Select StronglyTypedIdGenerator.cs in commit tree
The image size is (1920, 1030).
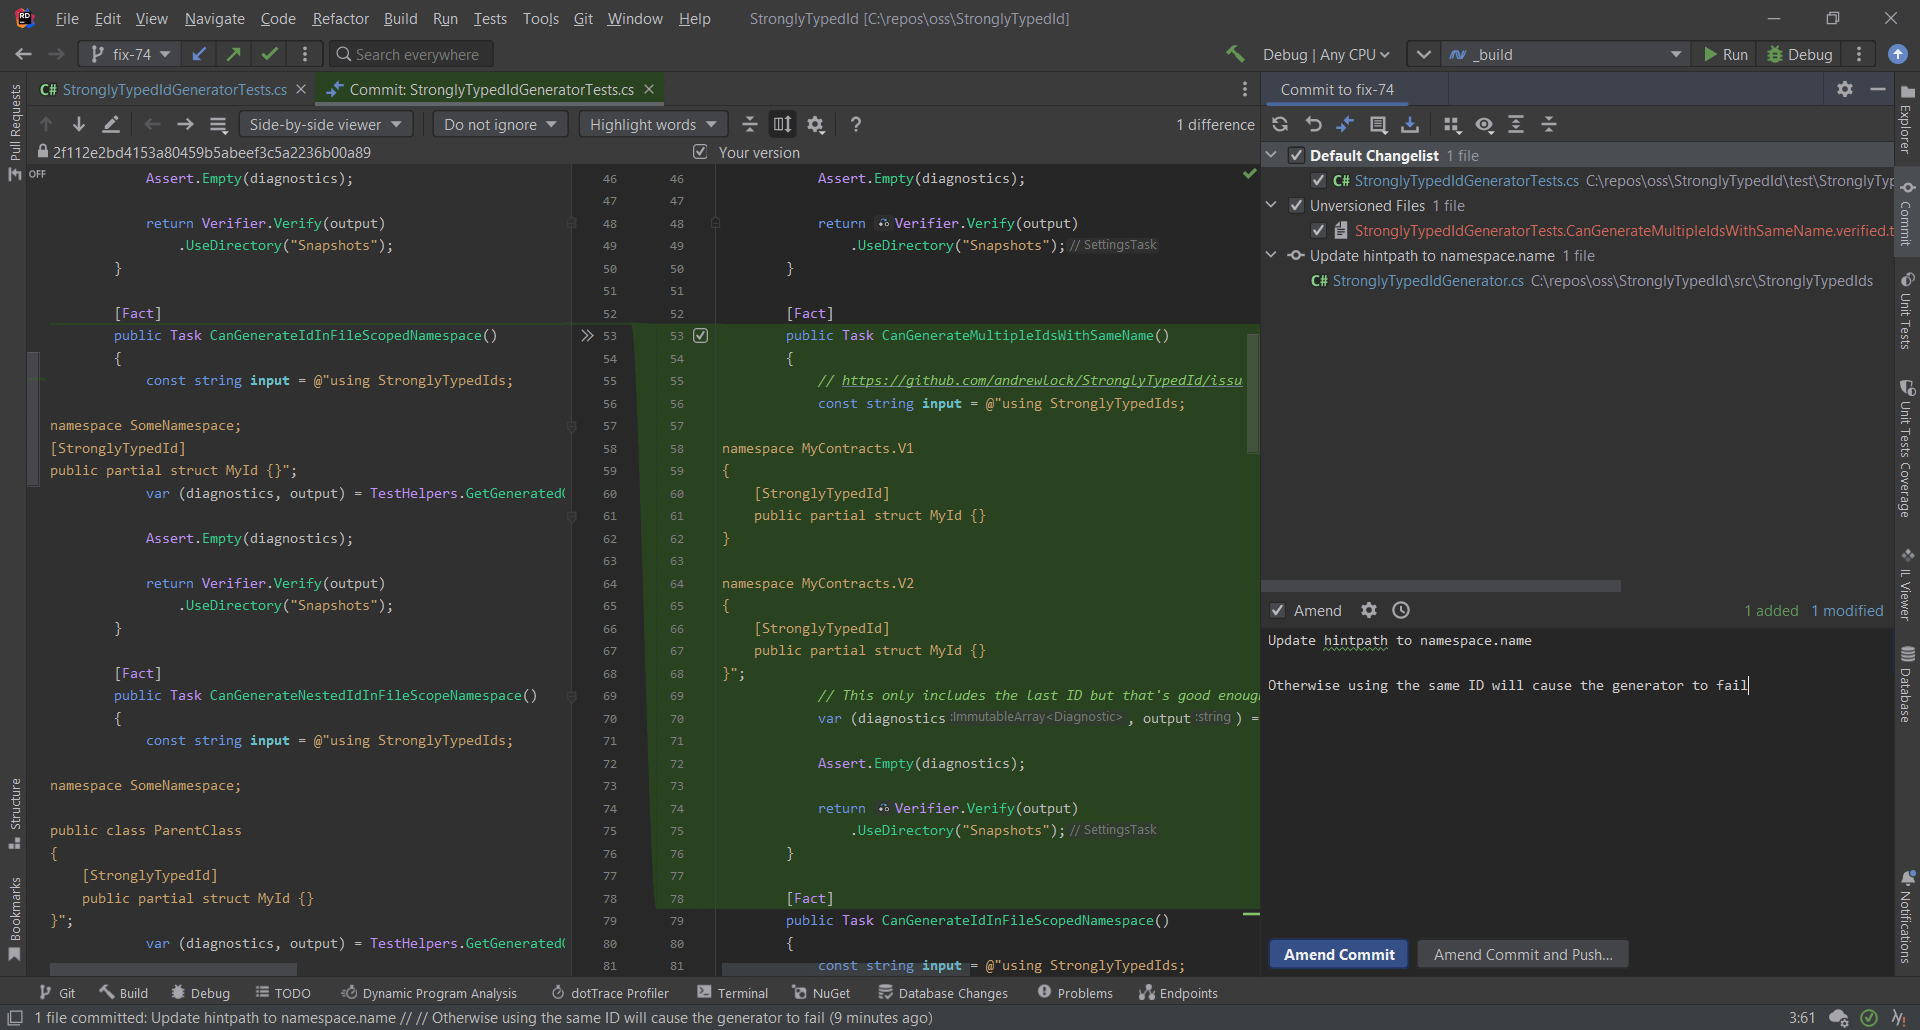1428,280
